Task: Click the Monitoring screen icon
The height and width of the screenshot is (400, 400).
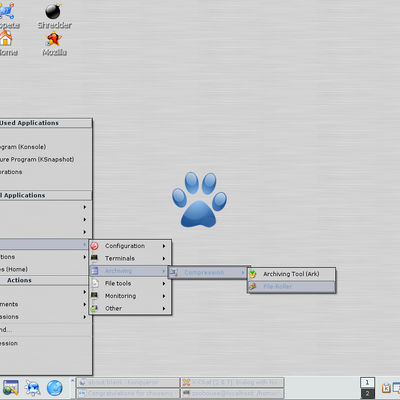Action: (x=95, y=296)
